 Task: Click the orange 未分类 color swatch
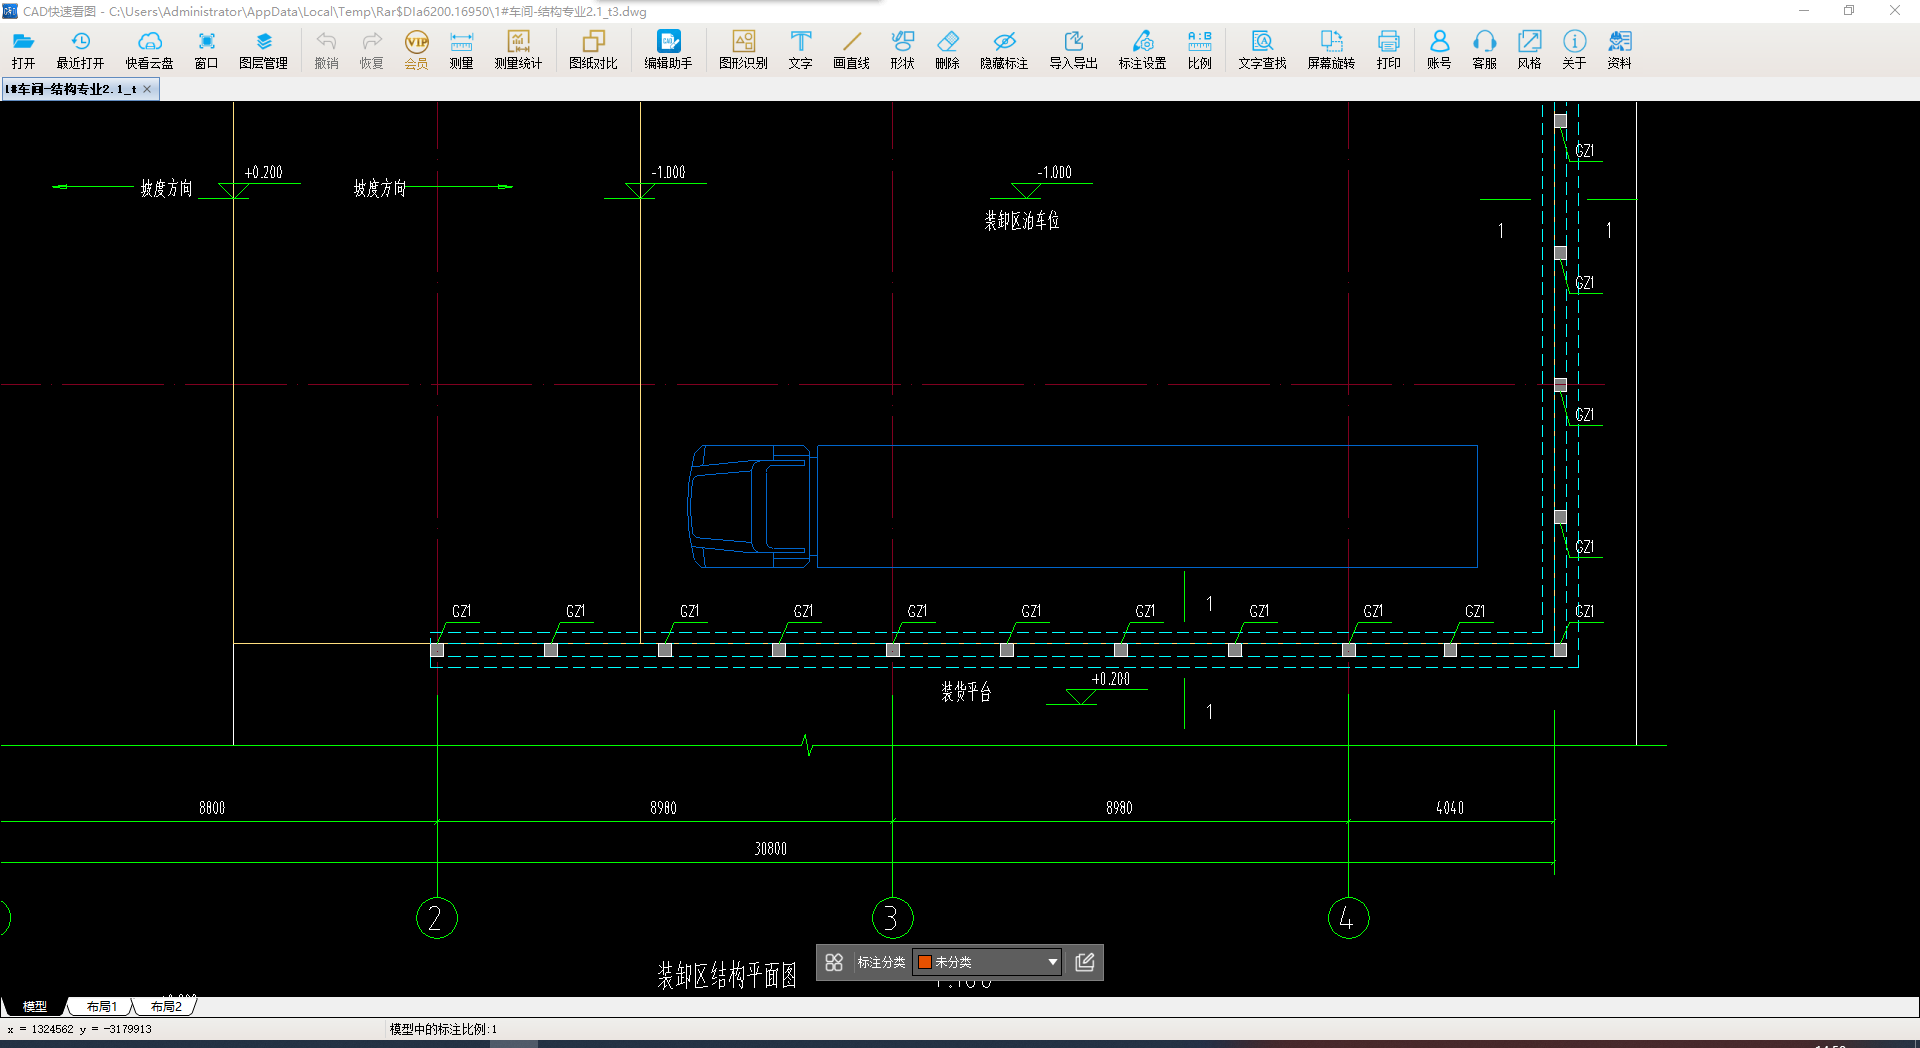click(925, 962)
